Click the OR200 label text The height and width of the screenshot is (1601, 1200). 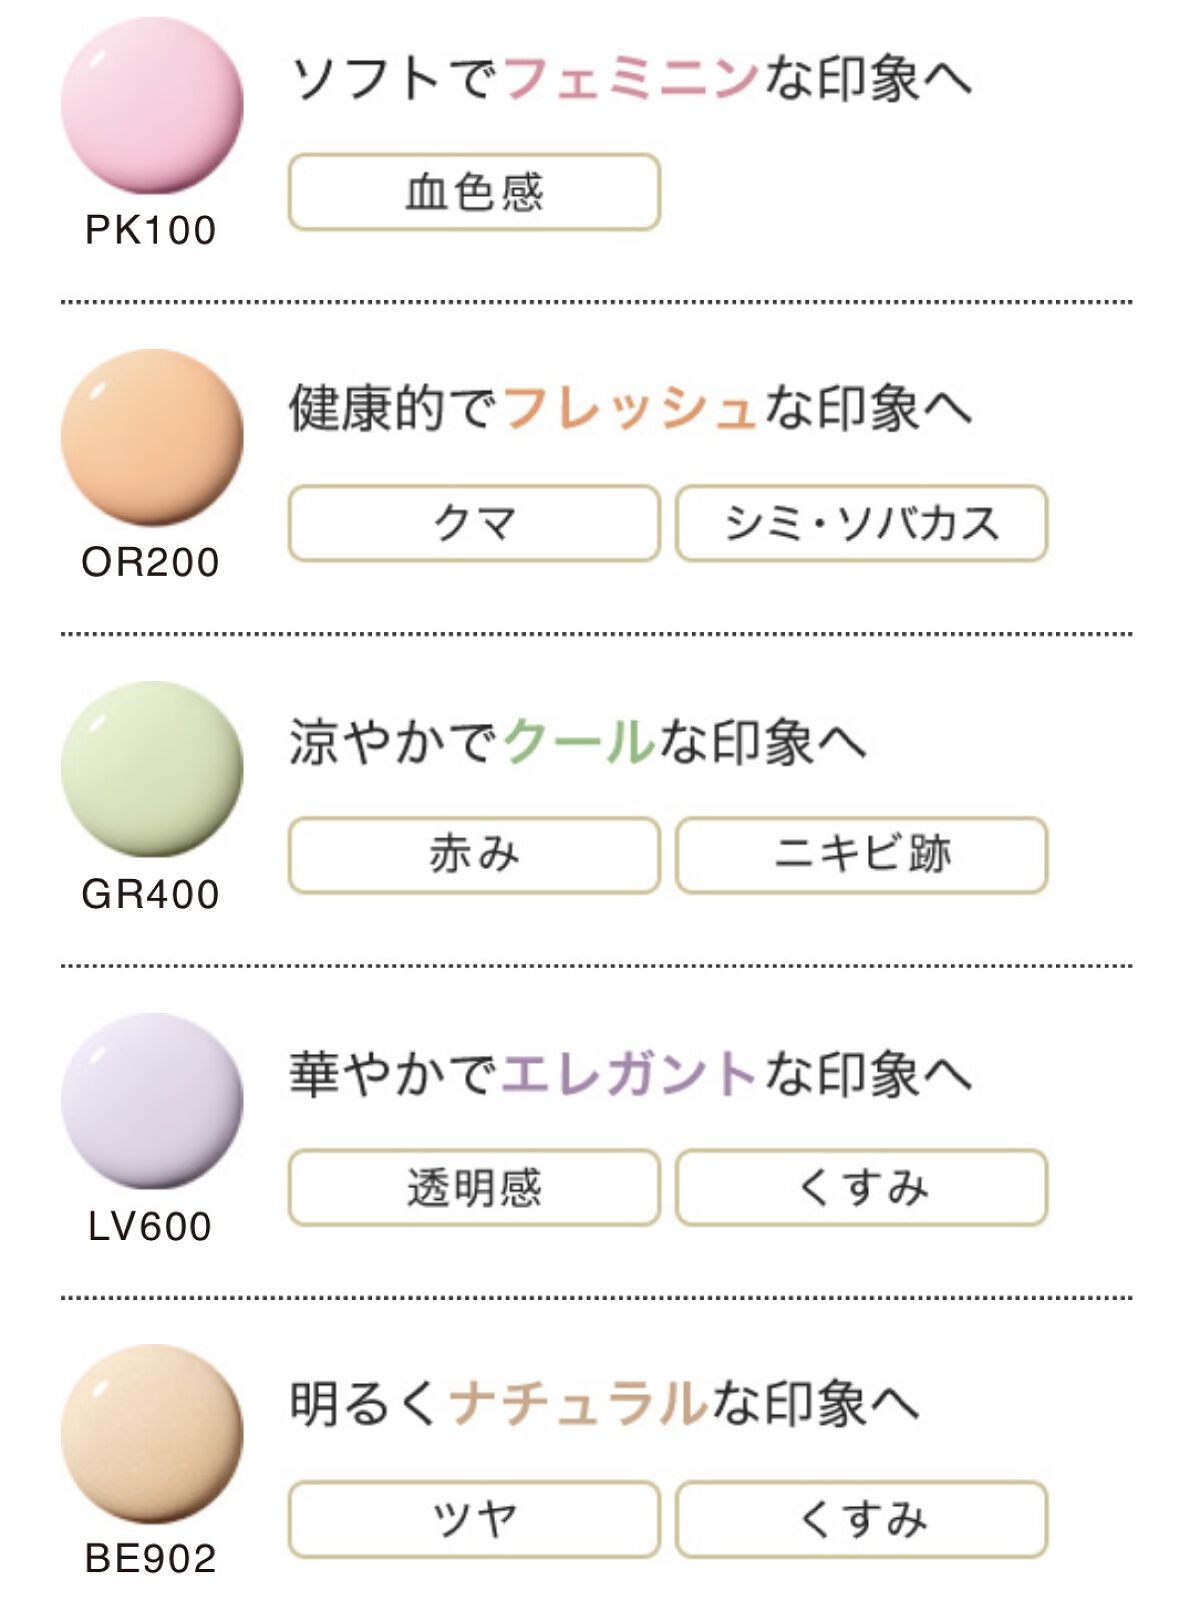click(151, 562)
